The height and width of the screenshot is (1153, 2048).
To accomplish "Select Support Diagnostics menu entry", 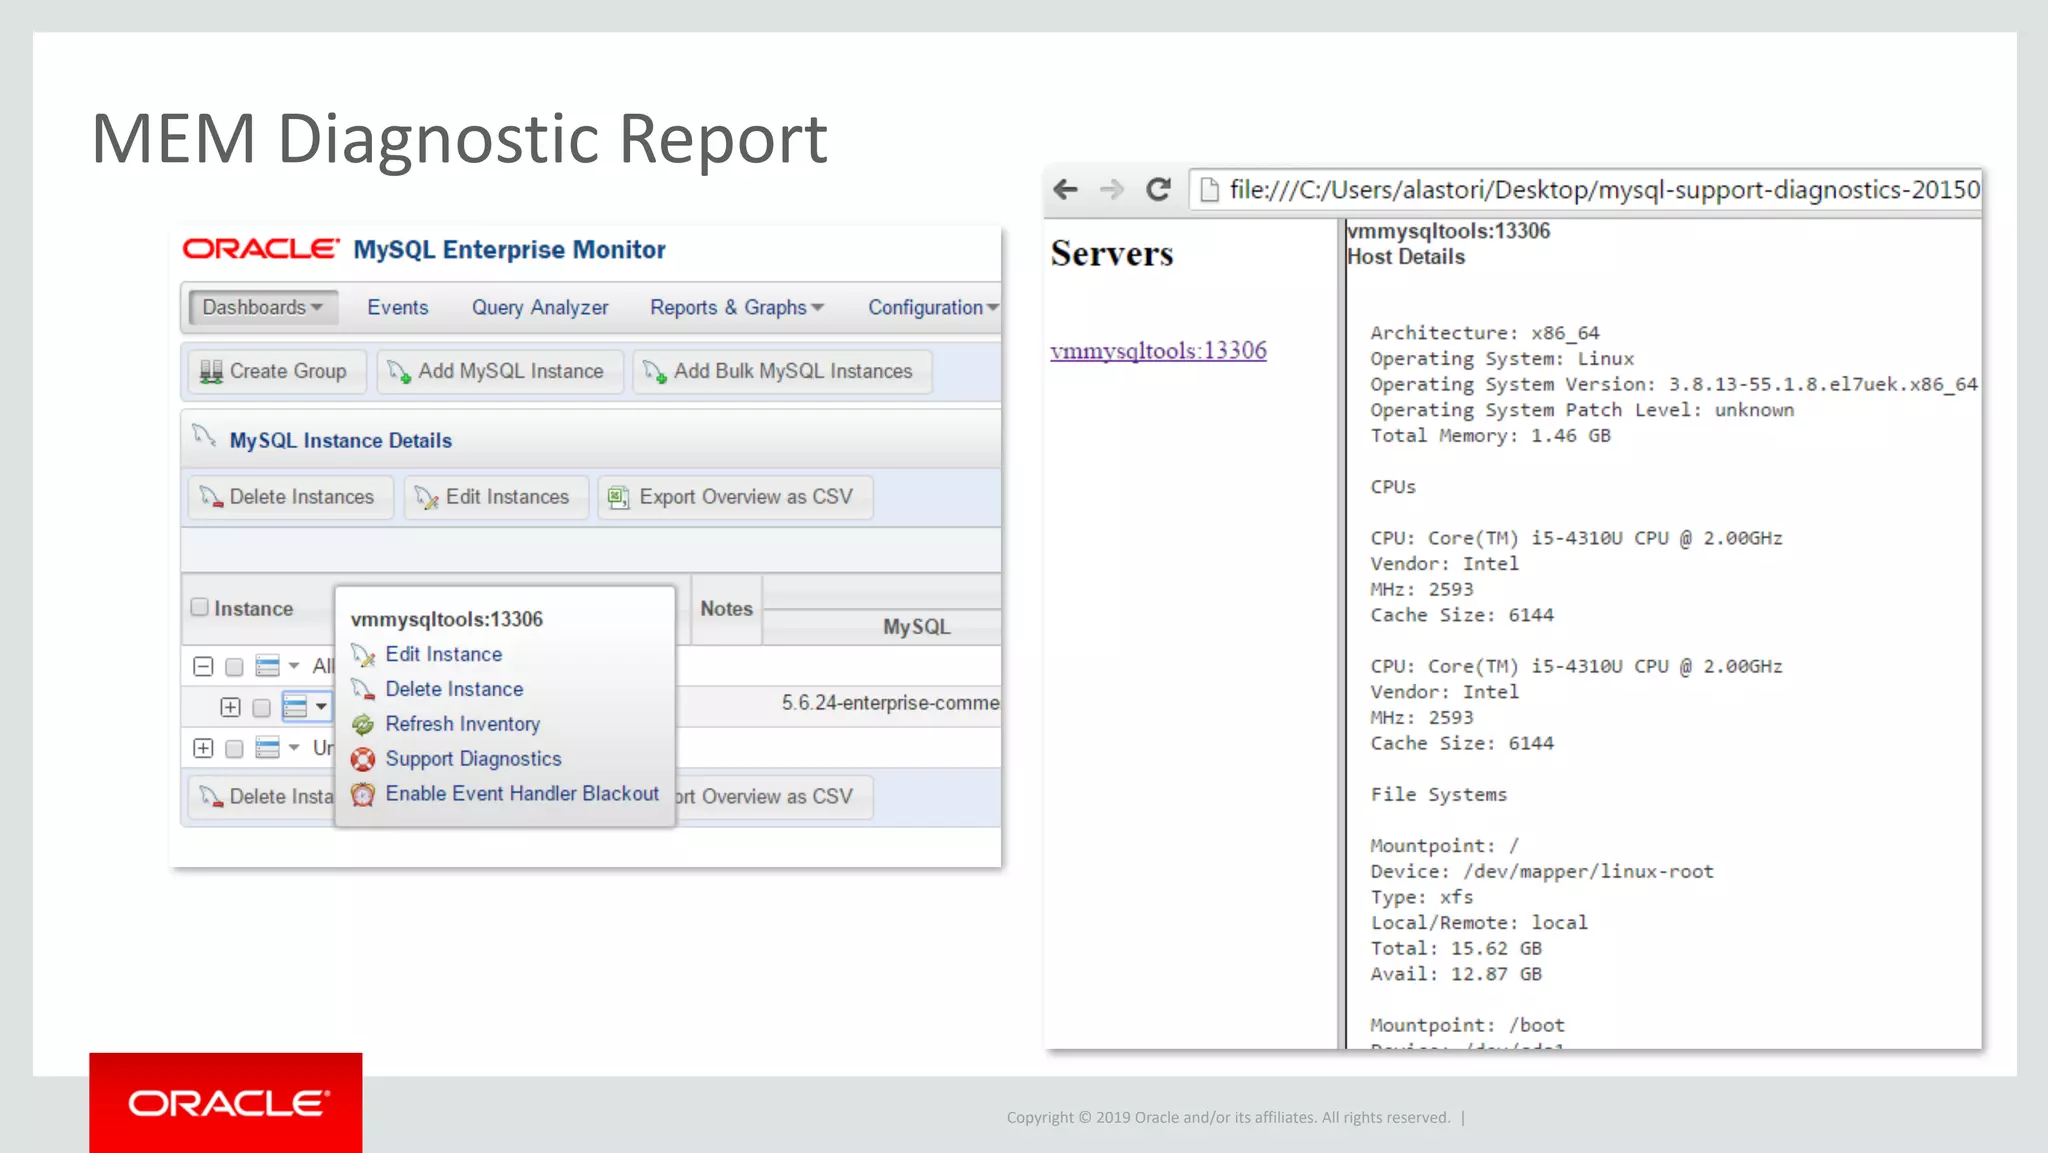I will pos(474,759).
